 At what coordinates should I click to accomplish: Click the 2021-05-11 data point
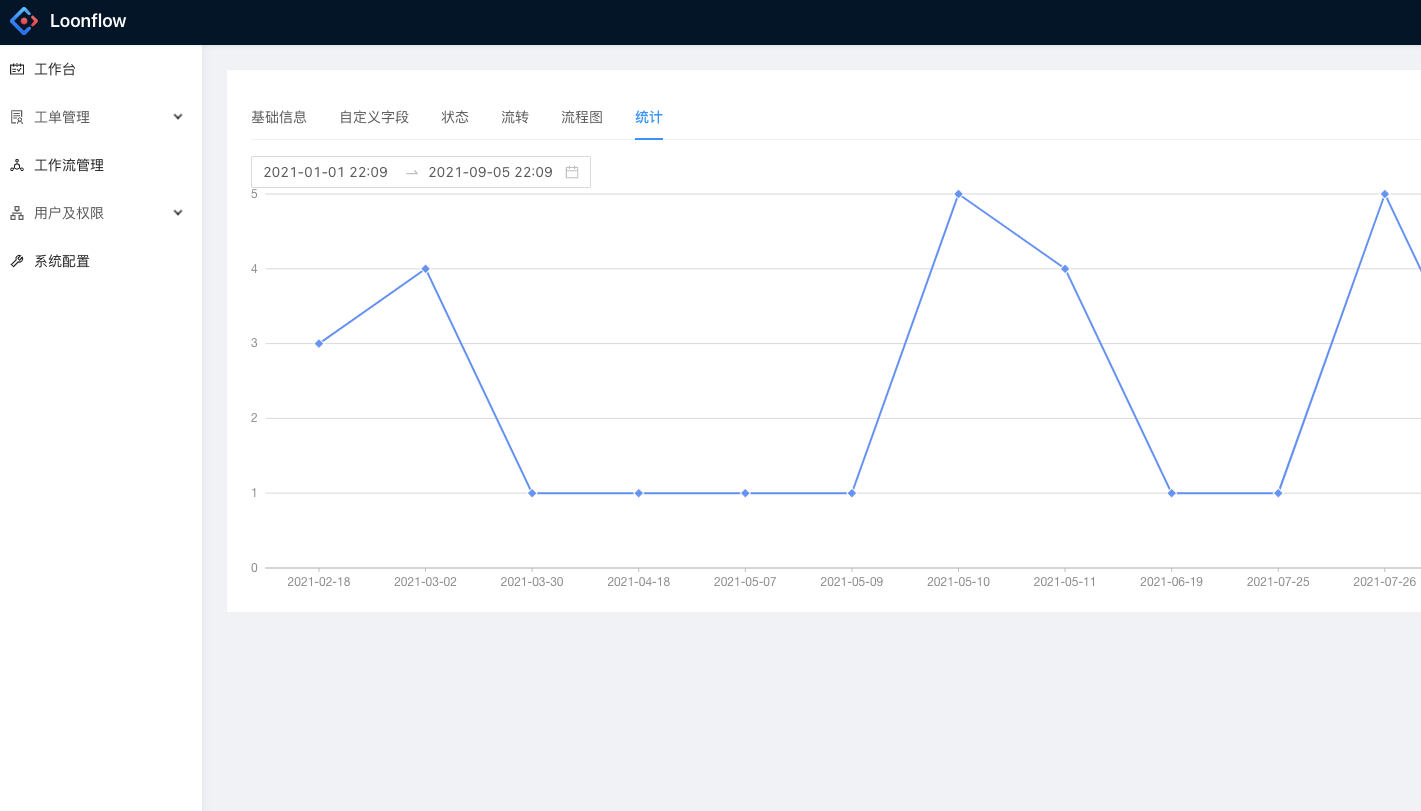[1065, 268]
